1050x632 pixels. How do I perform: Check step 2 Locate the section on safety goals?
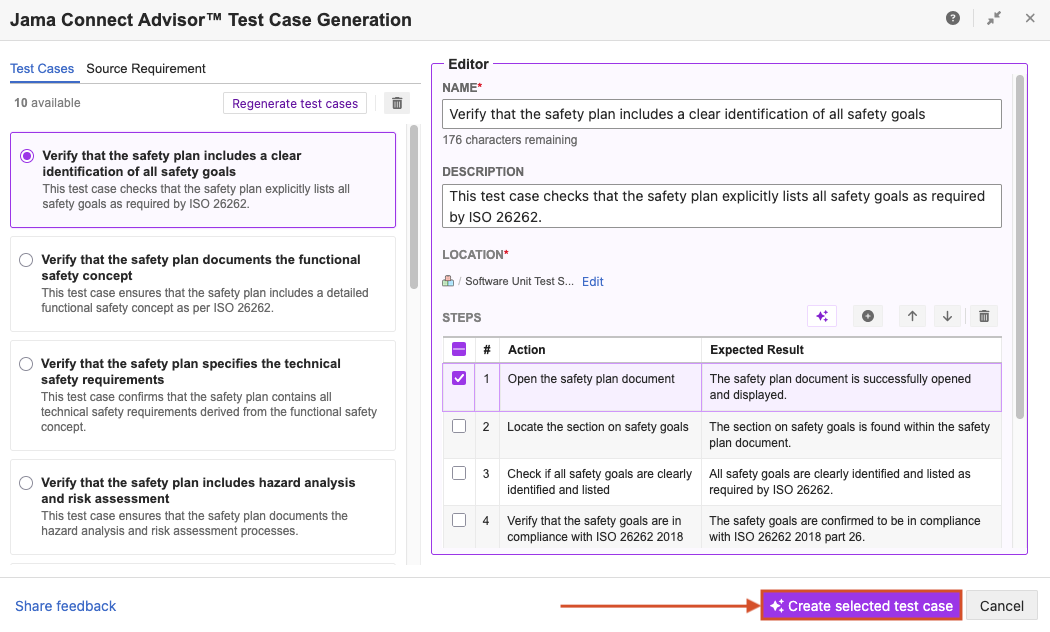(x=459, y=426)
